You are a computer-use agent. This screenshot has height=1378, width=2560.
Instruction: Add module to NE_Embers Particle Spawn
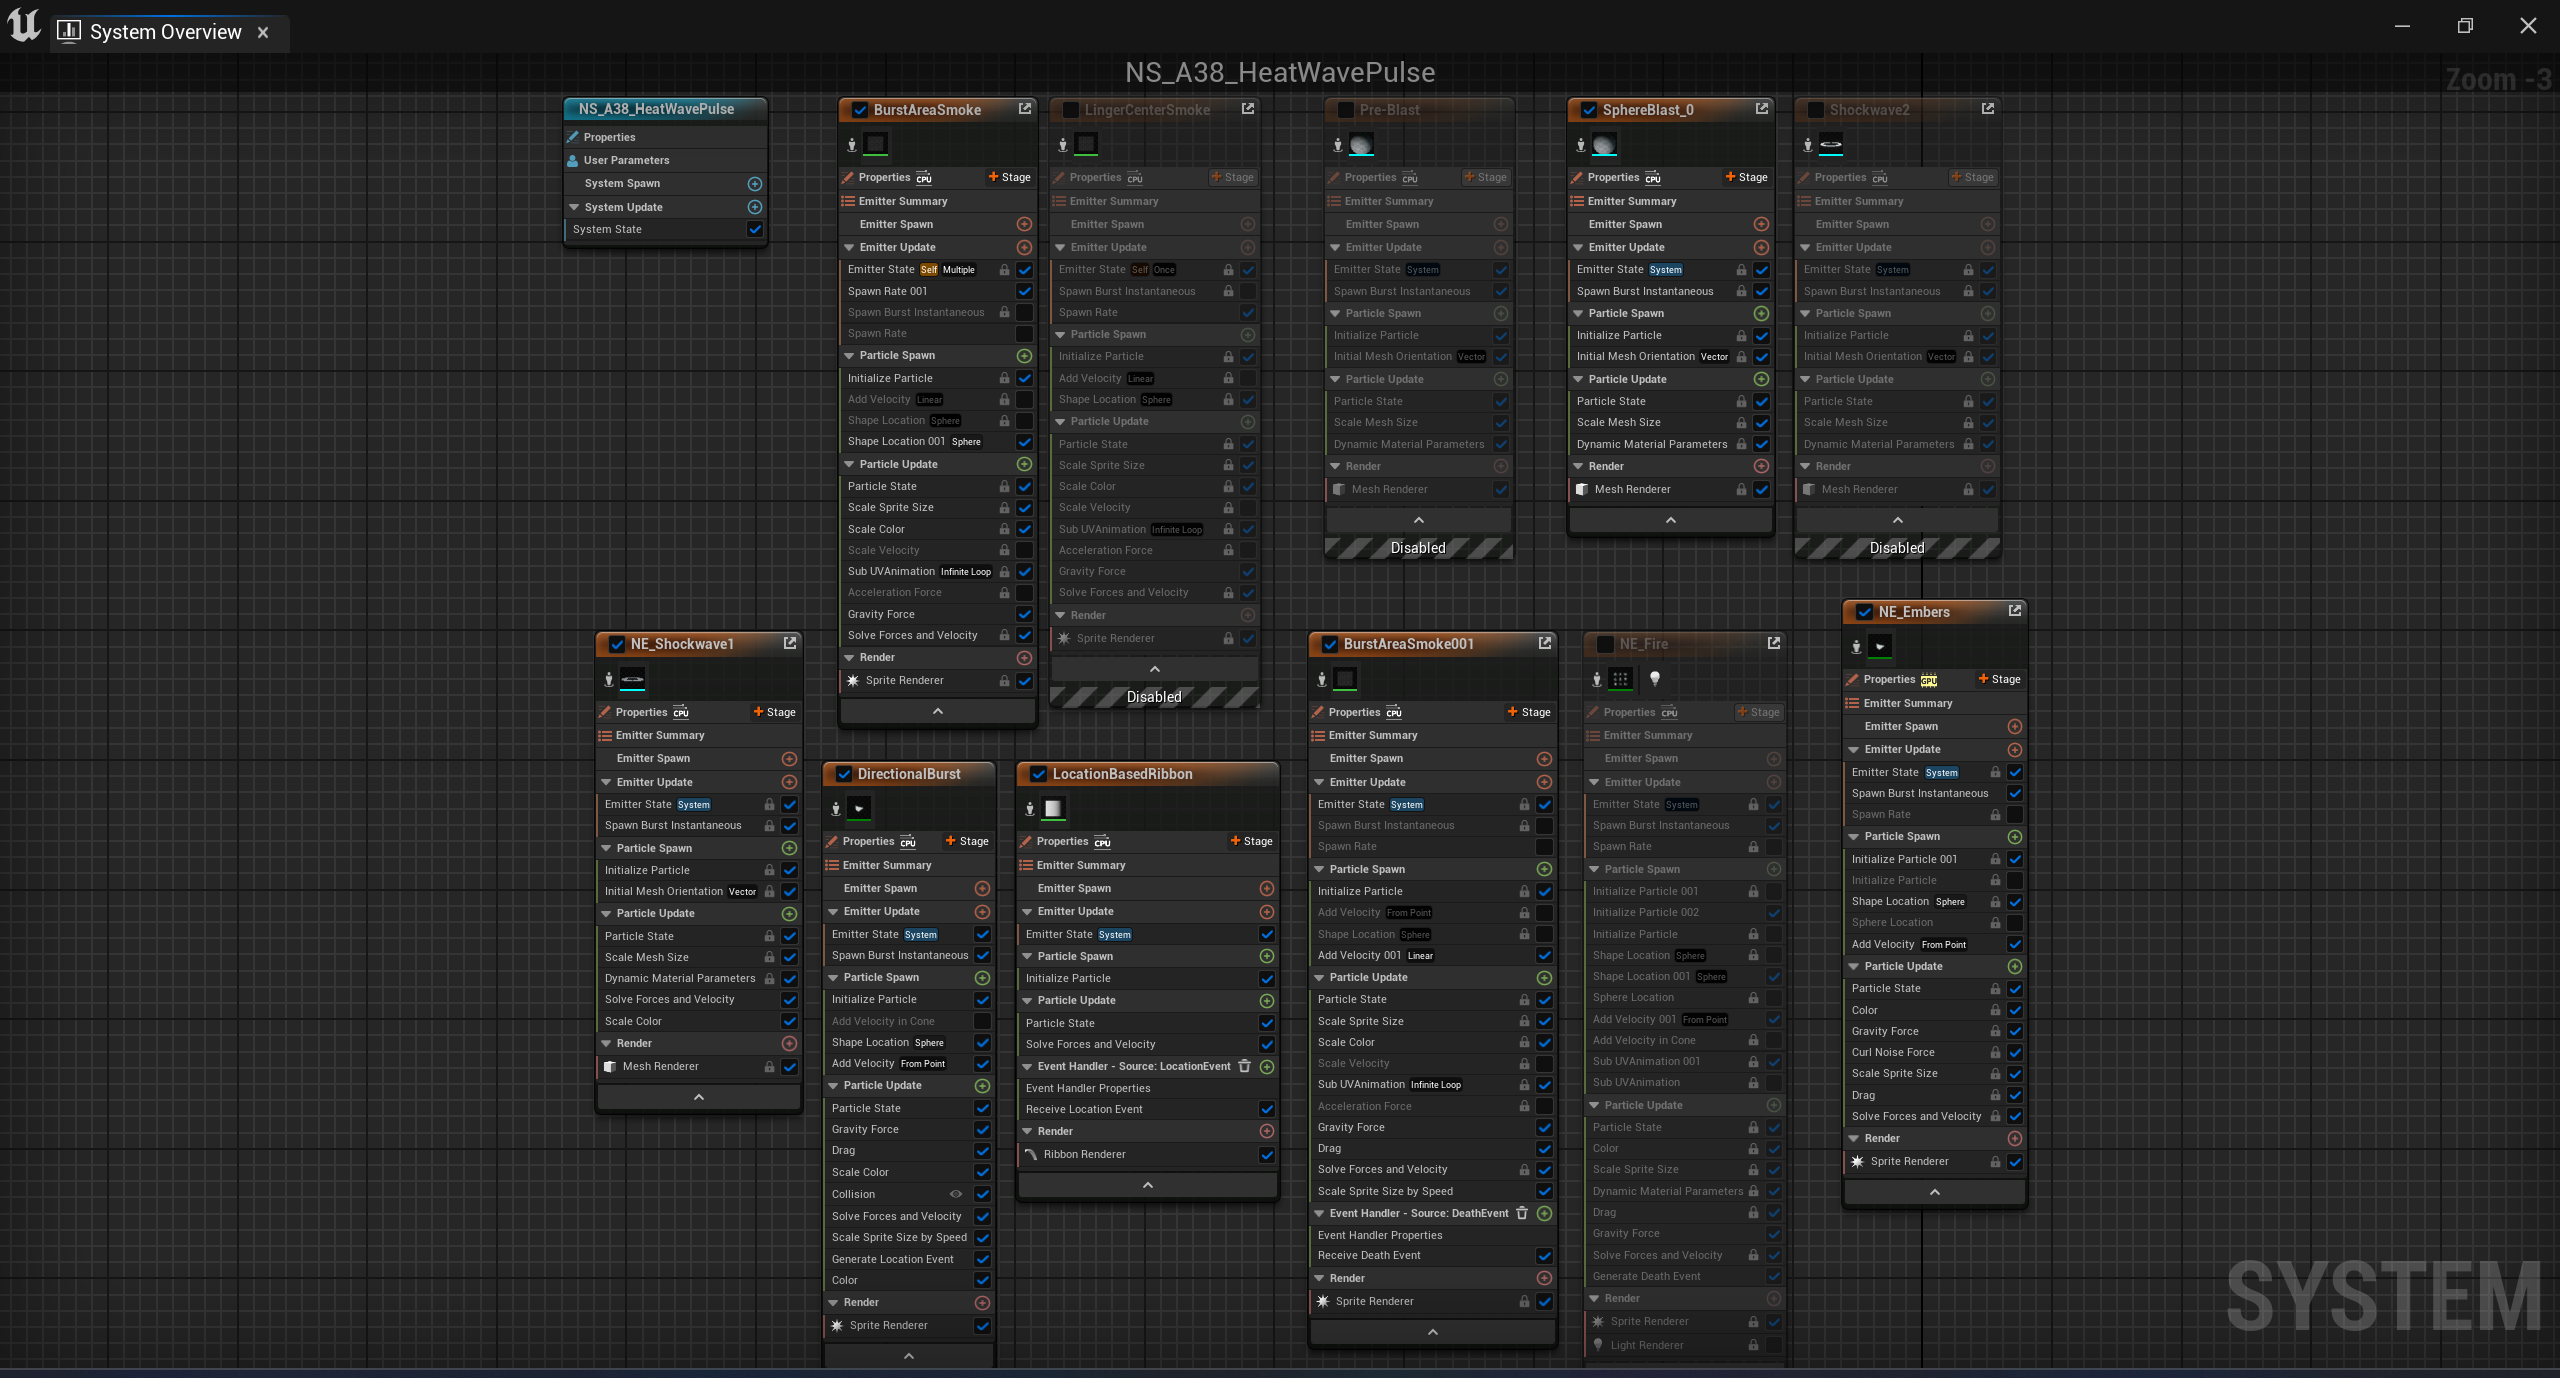2015,837
